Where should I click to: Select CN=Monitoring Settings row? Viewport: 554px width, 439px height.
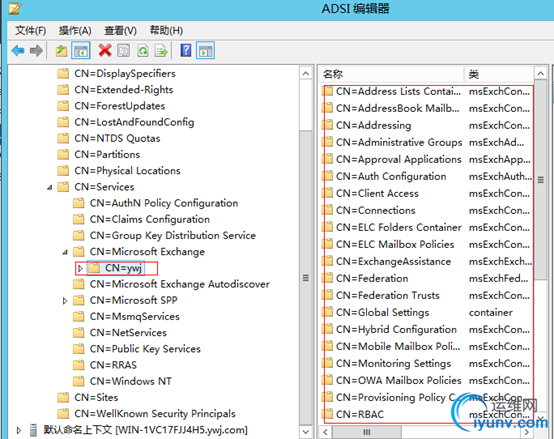coord(427,363)
